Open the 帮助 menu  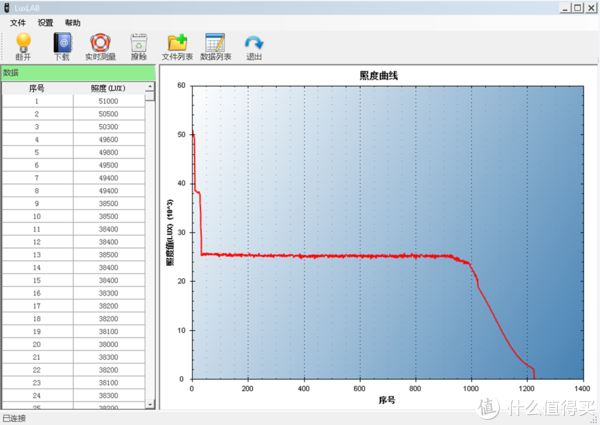(x=73, y=22)
